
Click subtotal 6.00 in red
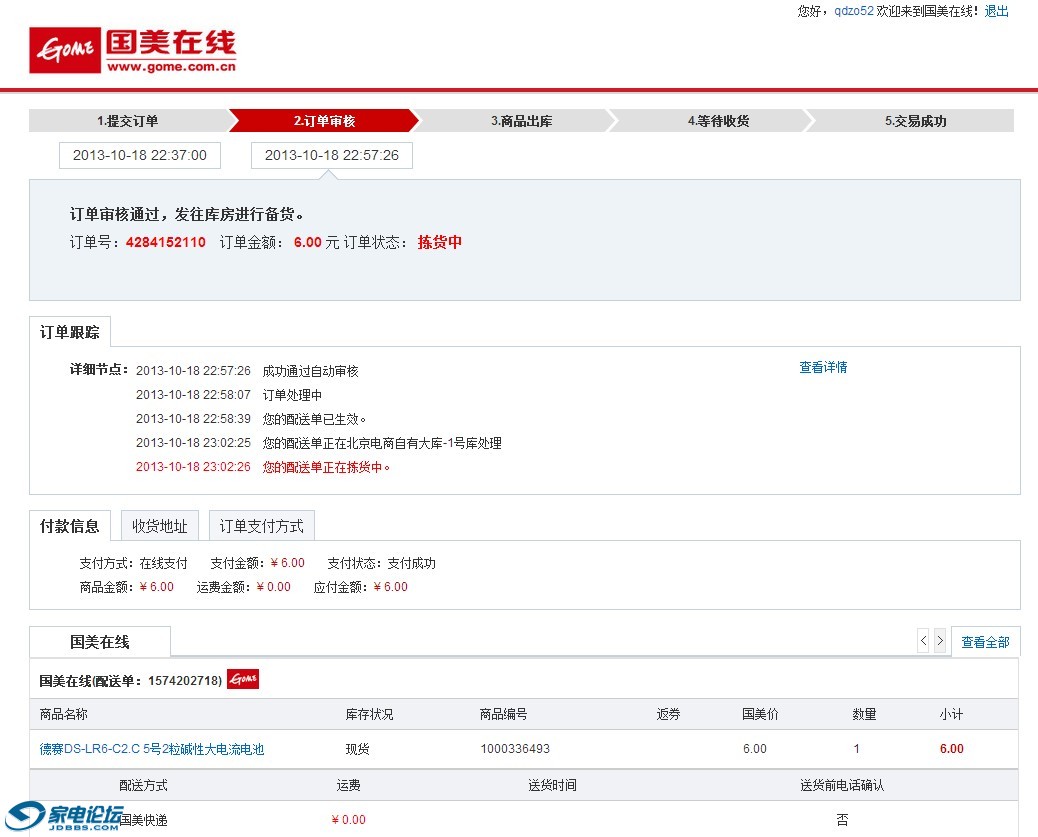coord(952,749)
